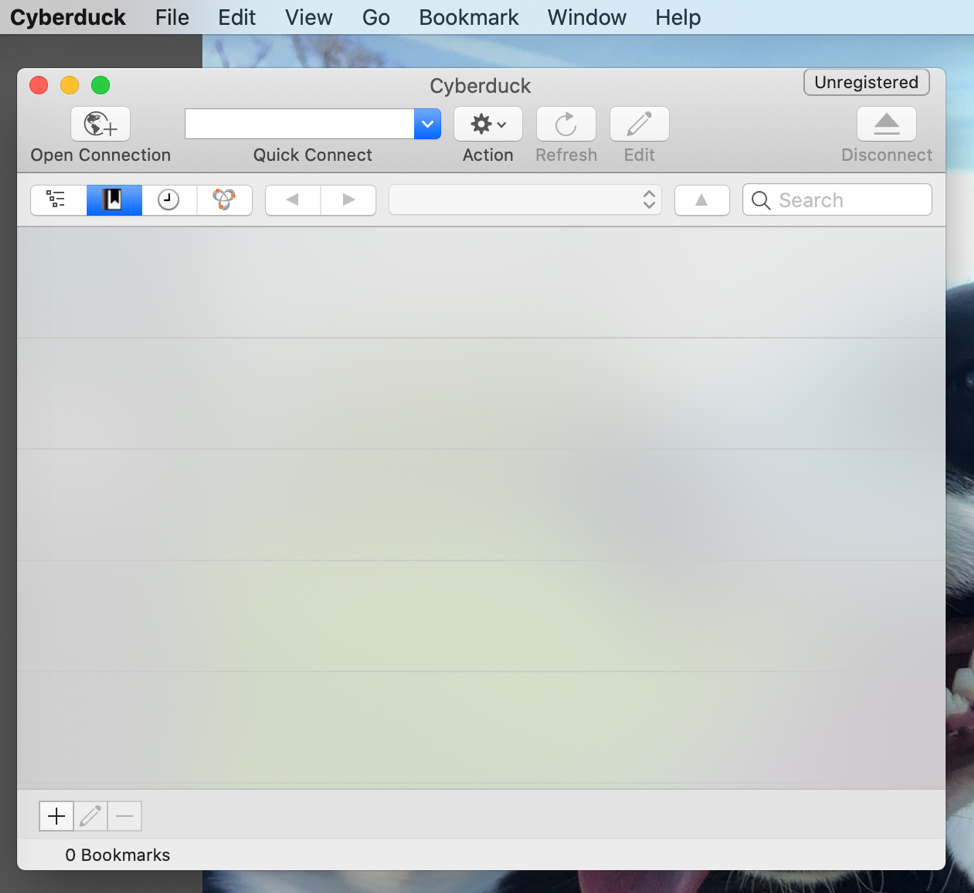Viewport: 974px width, 893px height.
Task: Click the 'Edit' label under the pencil
Action: [x=639, y=155]
